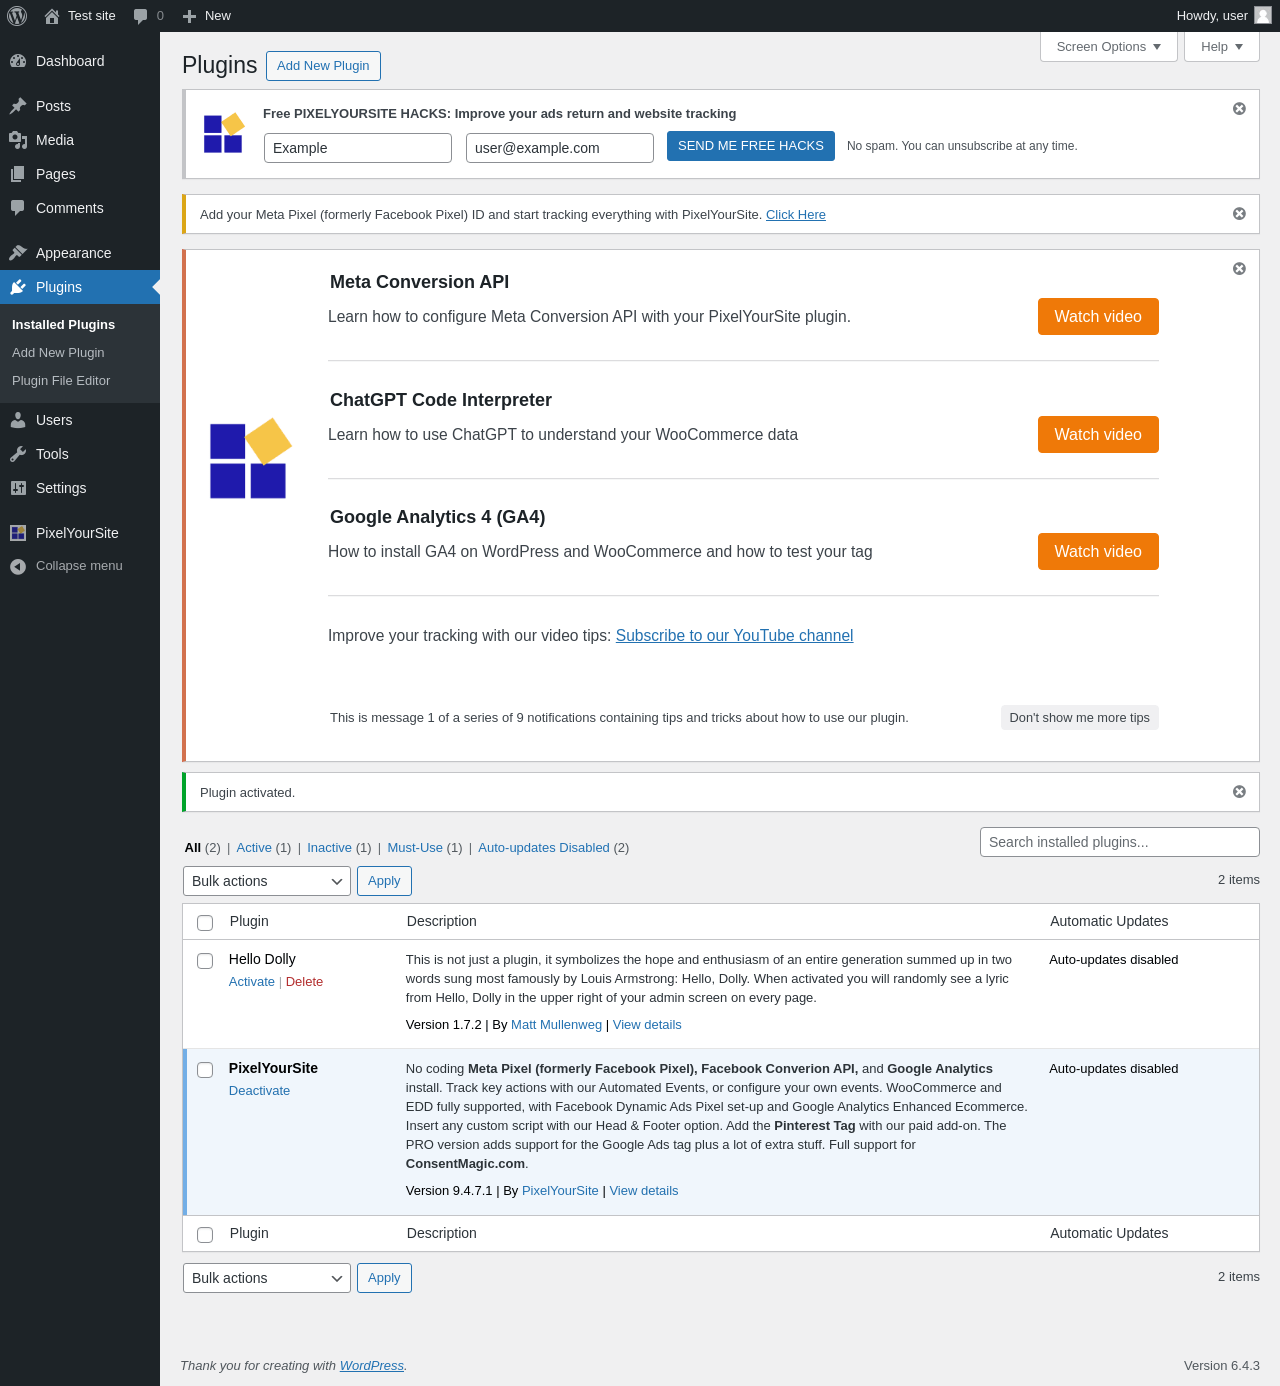Watch video for ChatGPT Code Interpreter
1280x1386 pixels.
point(1098,434)
